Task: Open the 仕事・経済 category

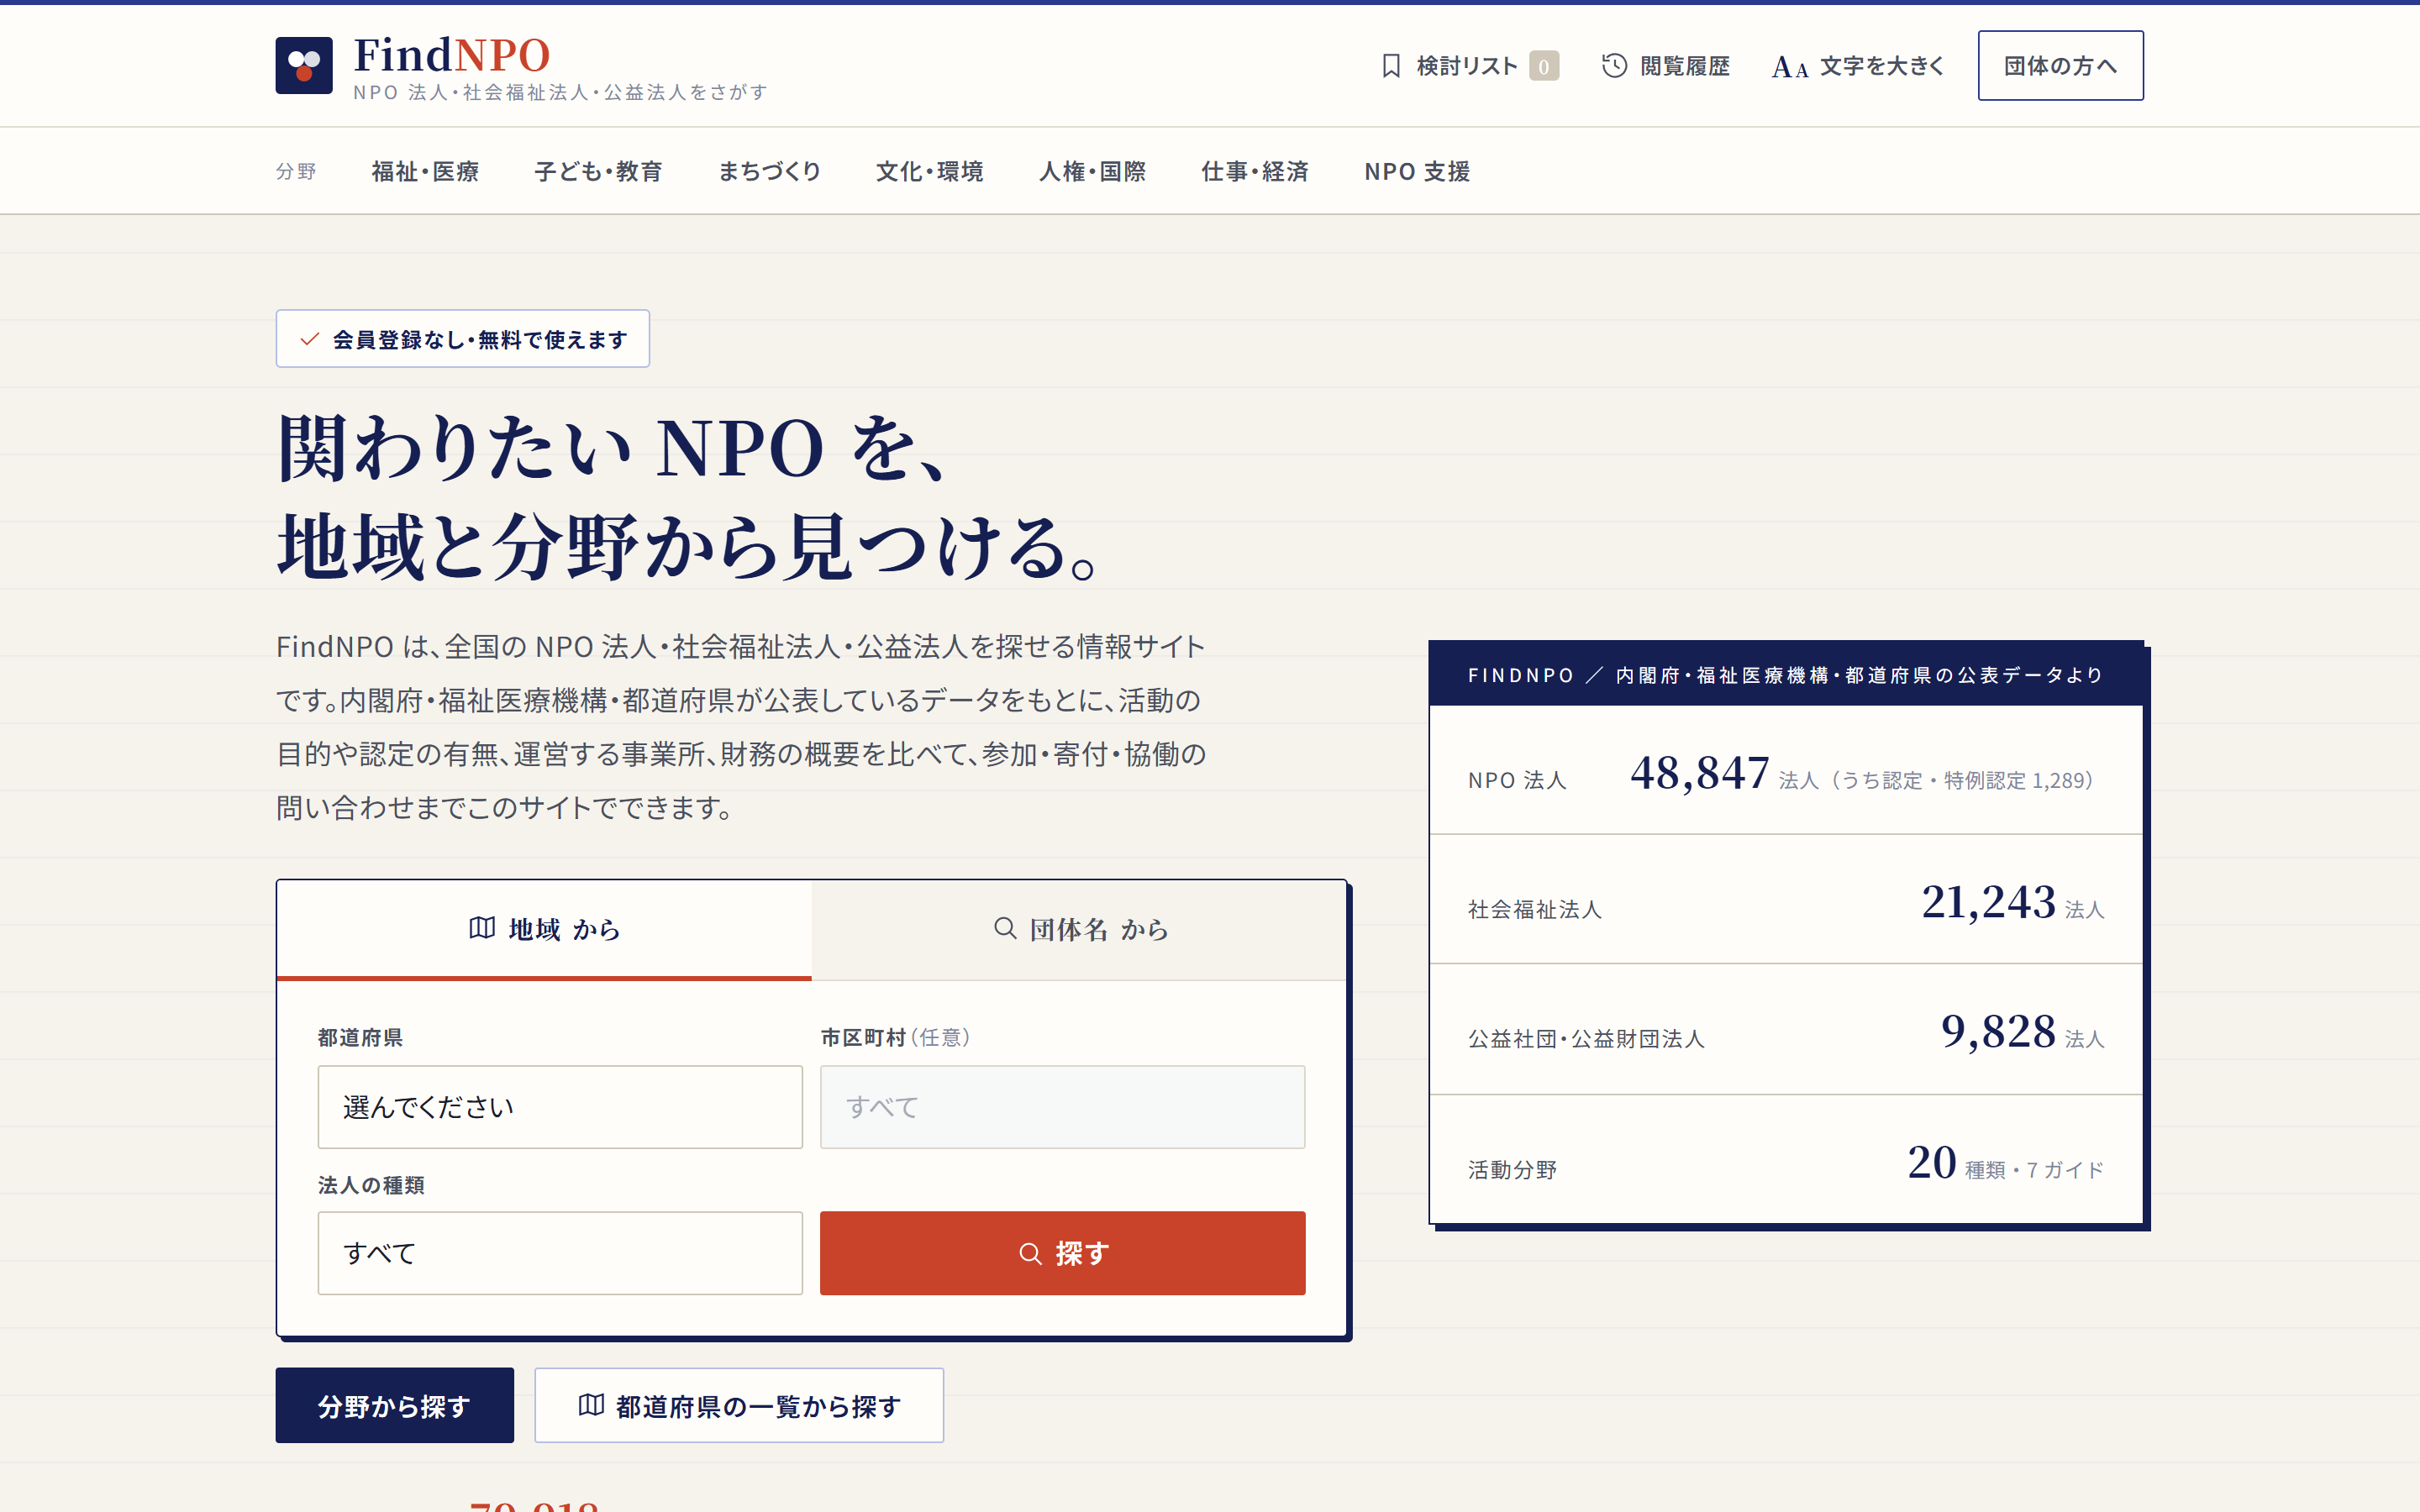Action: pos(1255,172)
